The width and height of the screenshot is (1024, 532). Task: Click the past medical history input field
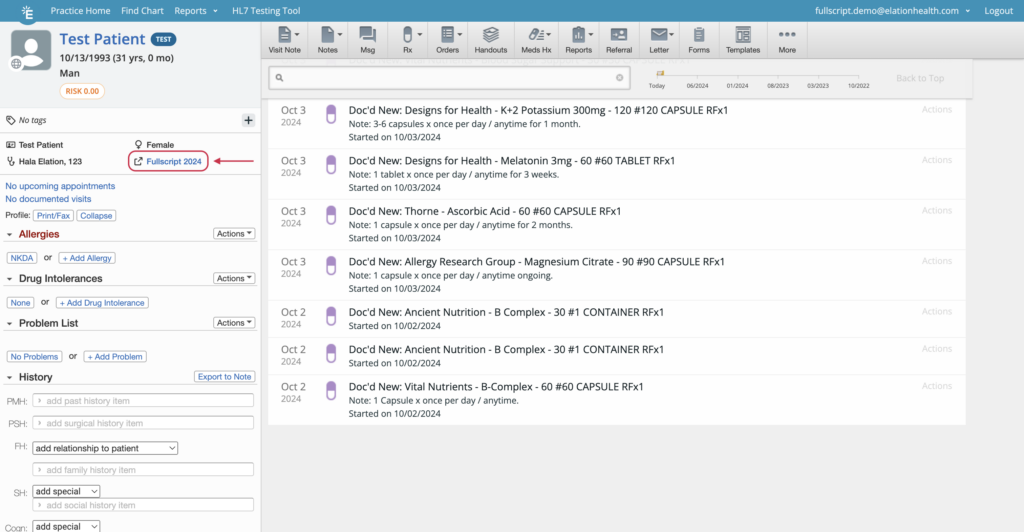(143, 401)
